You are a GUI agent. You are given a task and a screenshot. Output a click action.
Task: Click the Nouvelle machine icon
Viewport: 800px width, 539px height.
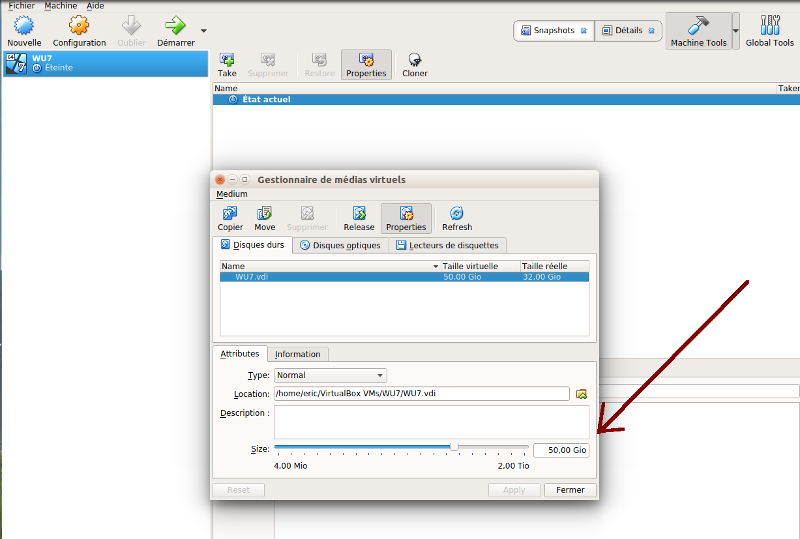click(24, 26)
